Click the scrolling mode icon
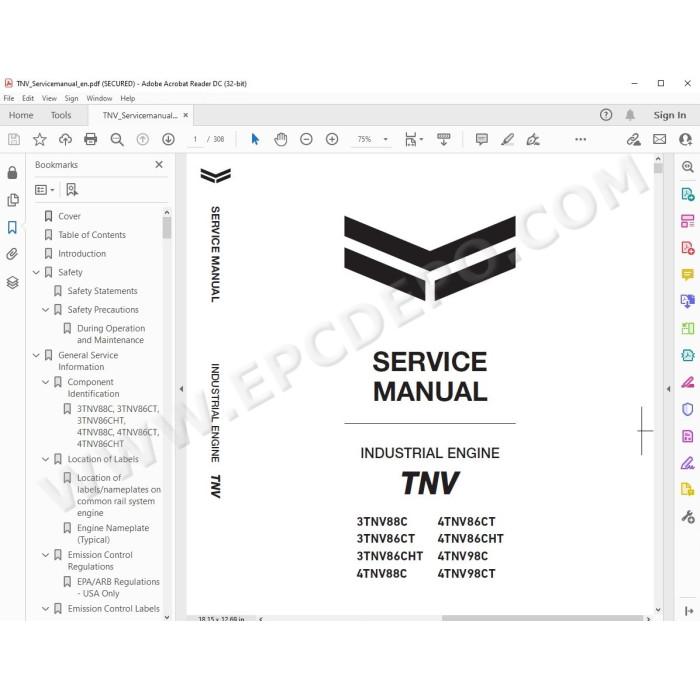 pyautogui.click(x=444, y=139)
